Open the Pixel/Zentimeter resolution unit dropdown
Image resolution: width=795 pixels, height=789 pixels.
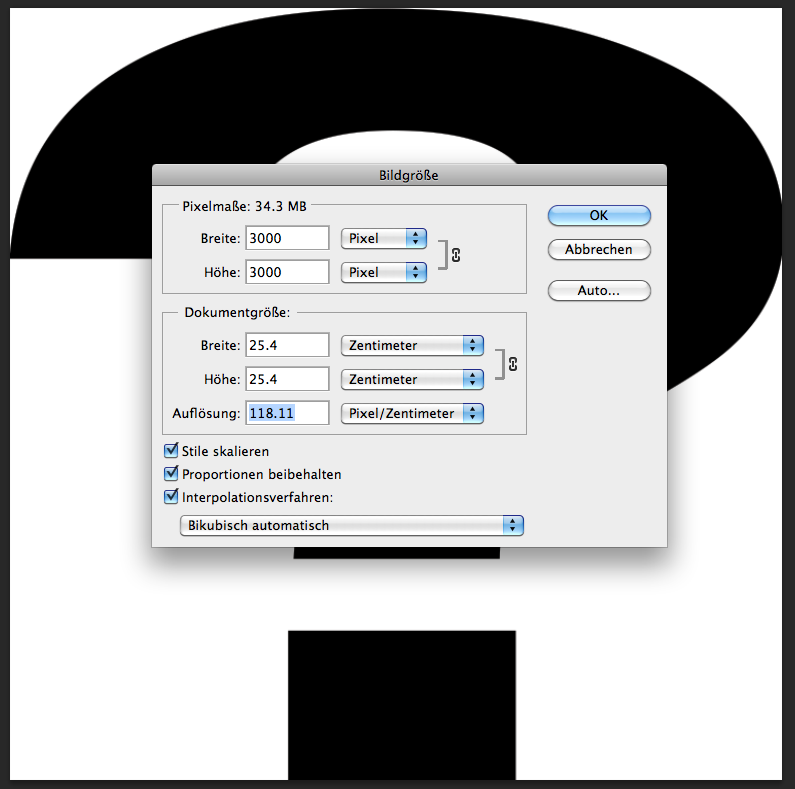(x=412, y=413)
